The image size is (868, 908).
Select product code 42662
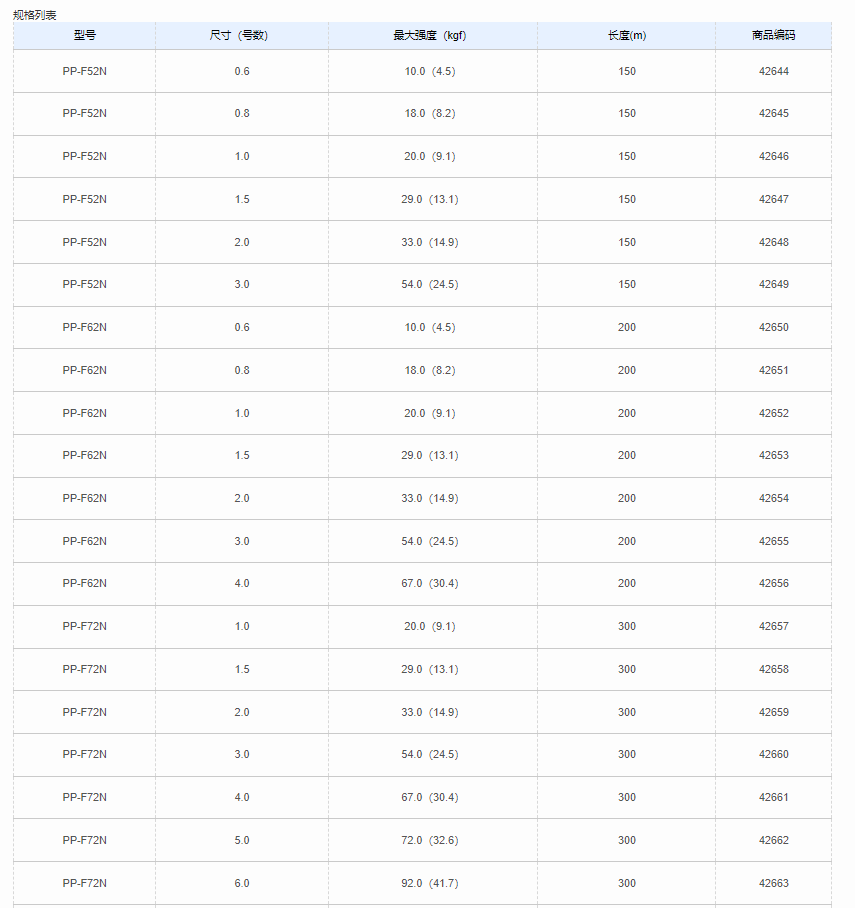click(774, 840)
